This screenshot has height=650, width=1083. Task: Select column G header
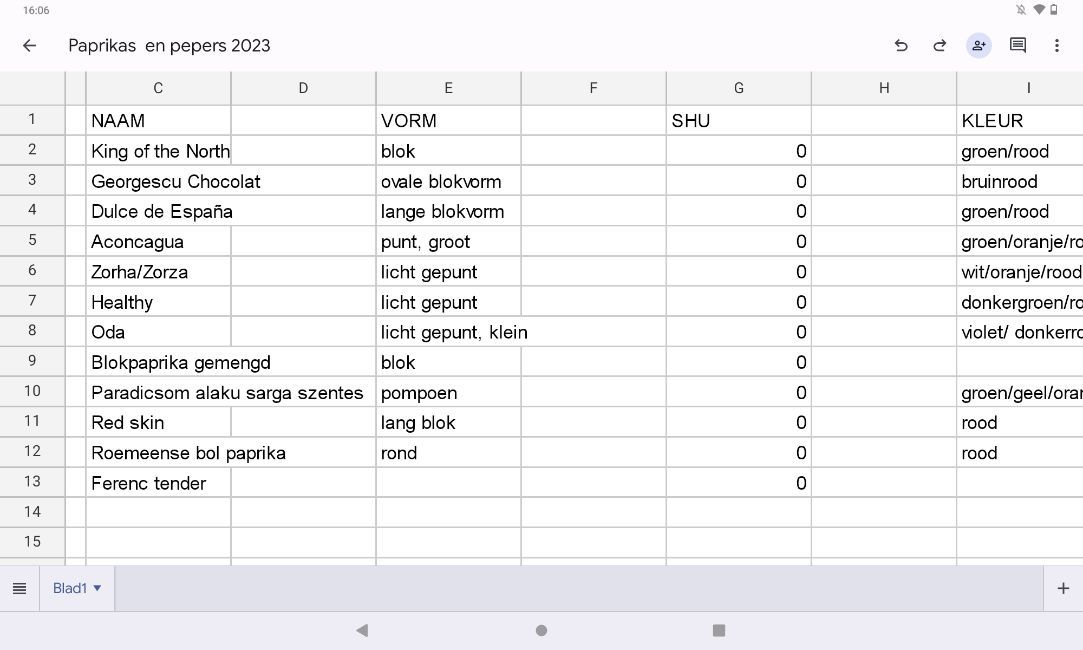(738, 88)
